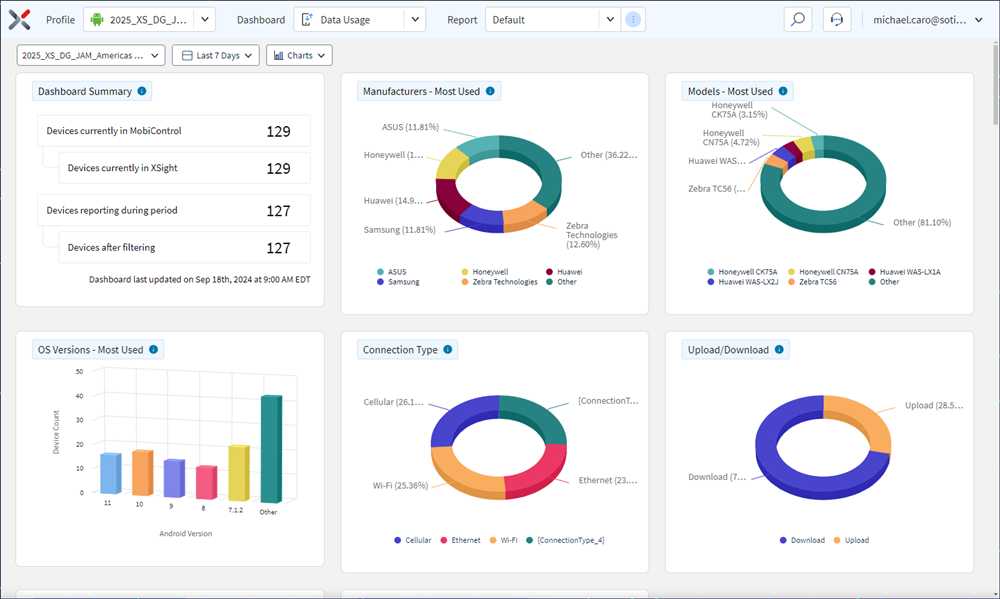This screenshot has width=1000, height=599.
Task: Toggle ASUS legend in Manufacturers chart
Action: (392, 272)
